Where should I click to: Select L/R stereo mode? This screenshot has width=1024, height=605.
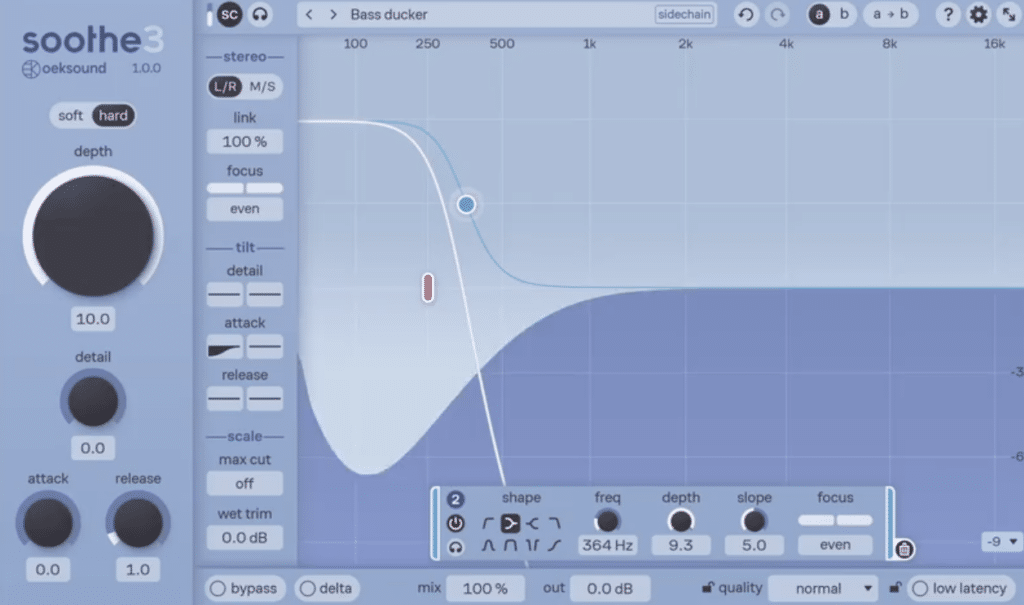[x=225, y=86]
